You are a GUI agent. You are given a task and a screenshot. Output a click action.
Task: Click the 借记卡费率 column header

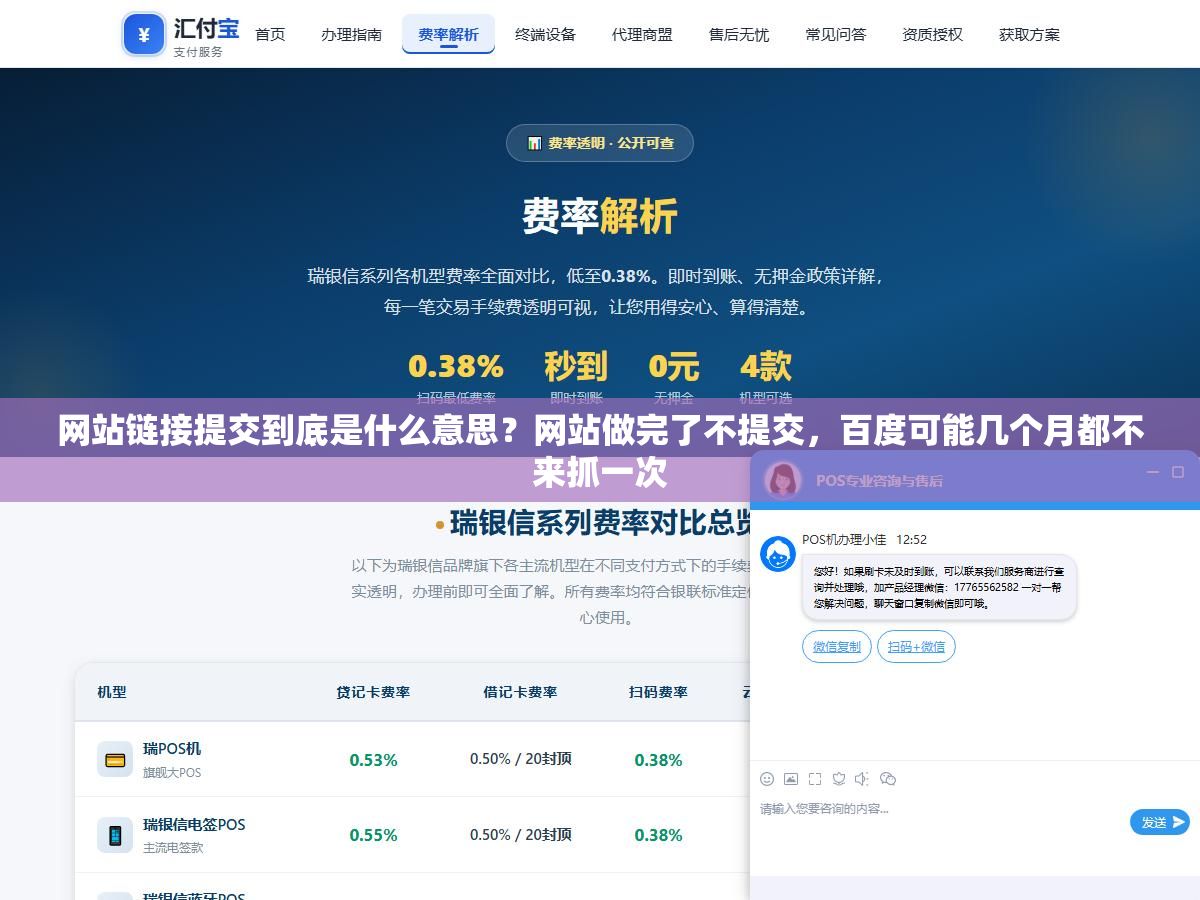point(520,692)
